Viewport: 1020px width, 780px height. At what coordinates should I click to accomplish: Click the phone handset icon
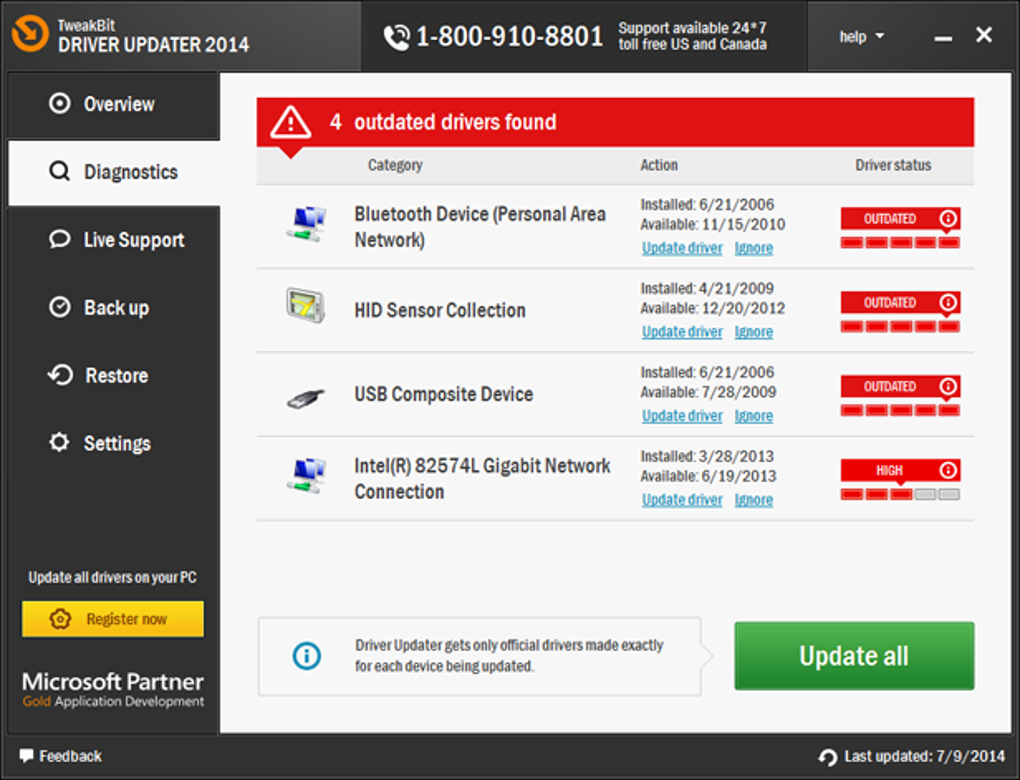click(x=396, y=37)
